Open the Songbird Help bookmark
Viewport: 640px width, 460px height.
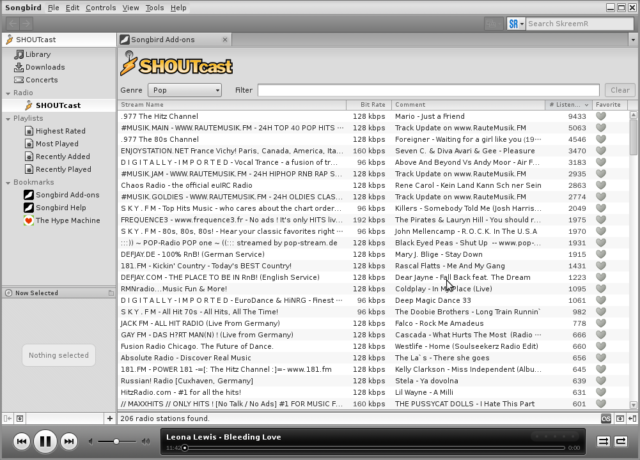(x=55, y=207)
